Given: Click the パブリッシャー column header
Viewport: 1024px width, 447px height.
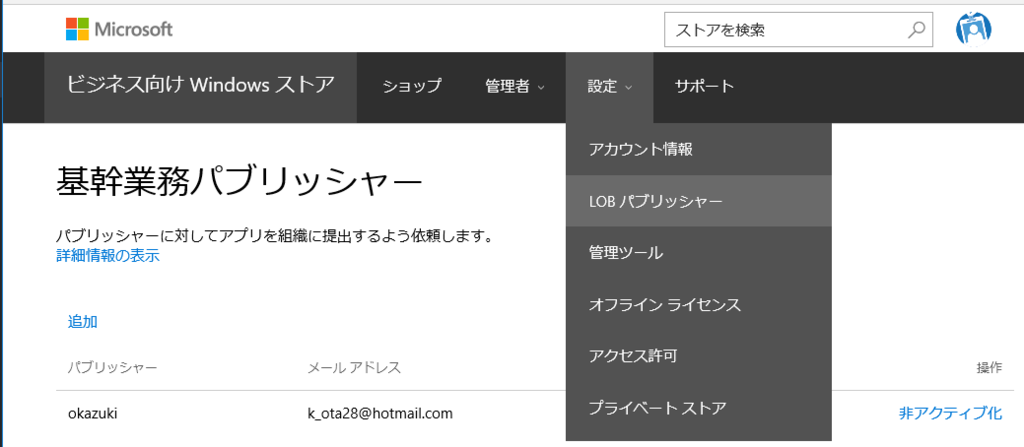Looking at the screenshot, I should click(x=112, y=368).
